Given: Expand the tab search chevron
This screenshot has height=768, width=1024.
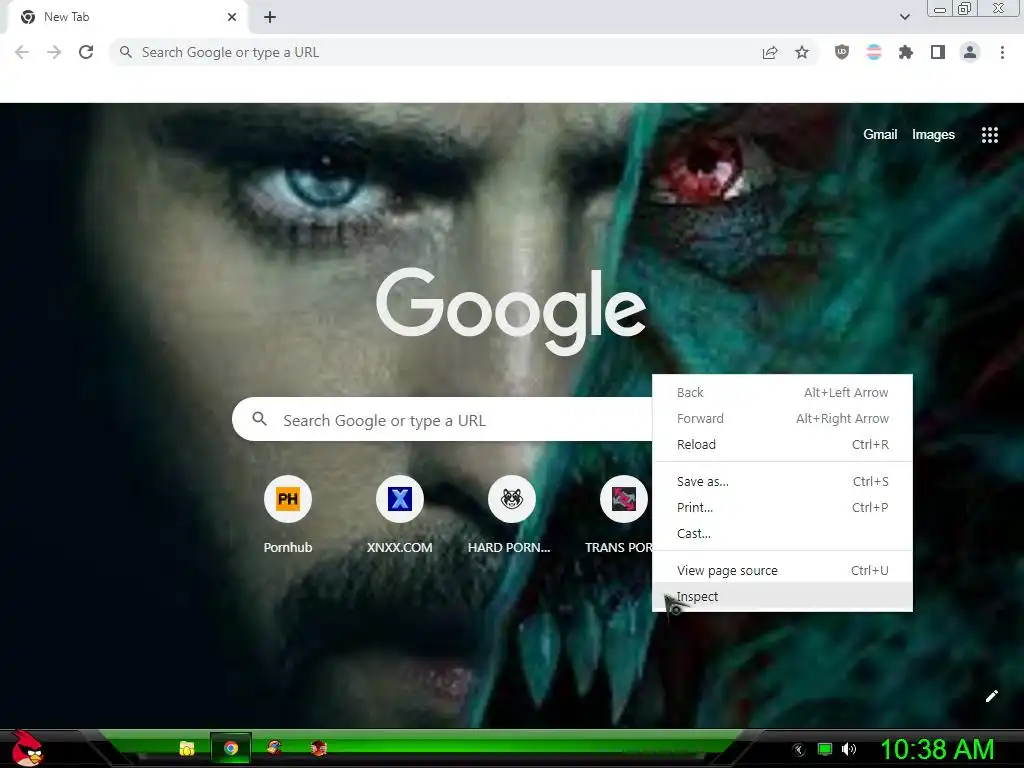Looking at the screenshot, I should [x=904, y=17].
